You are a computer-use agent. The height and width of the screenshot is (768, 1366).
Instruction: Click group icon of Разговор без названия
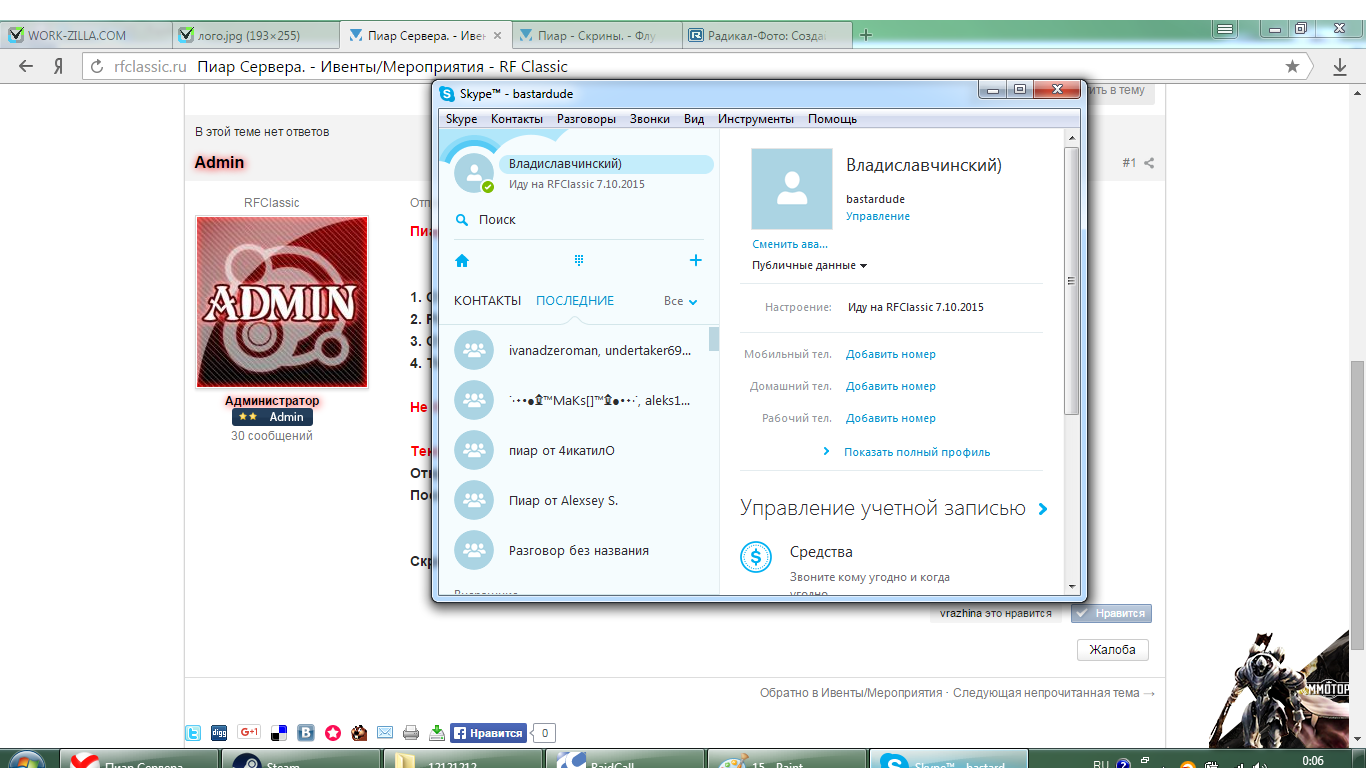pos(474,550)
